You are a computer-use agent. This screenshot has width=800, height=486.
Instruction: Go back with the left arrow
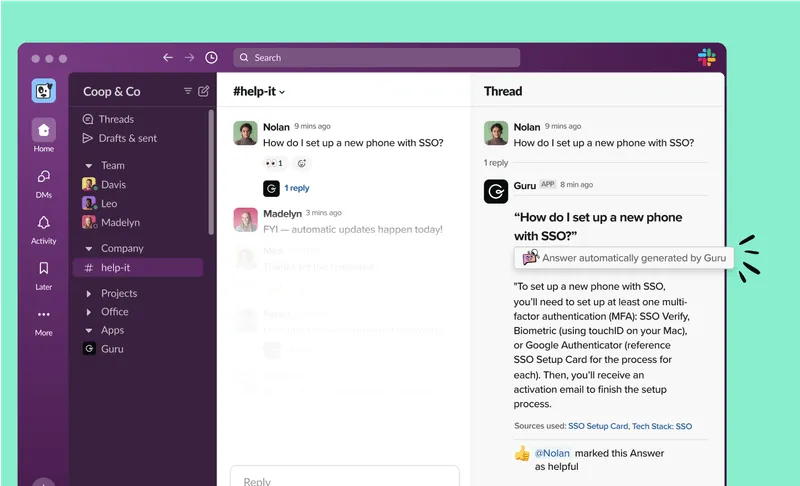click(168, 58)
